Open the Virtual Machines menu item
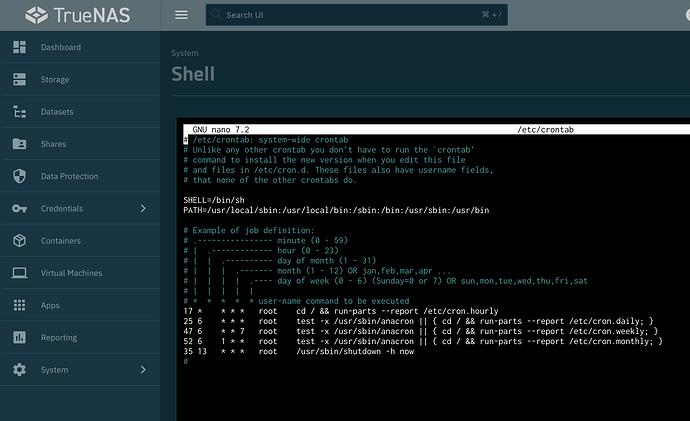Image resolution: width=690 pixels, height=421 pixels. (80, 273)
